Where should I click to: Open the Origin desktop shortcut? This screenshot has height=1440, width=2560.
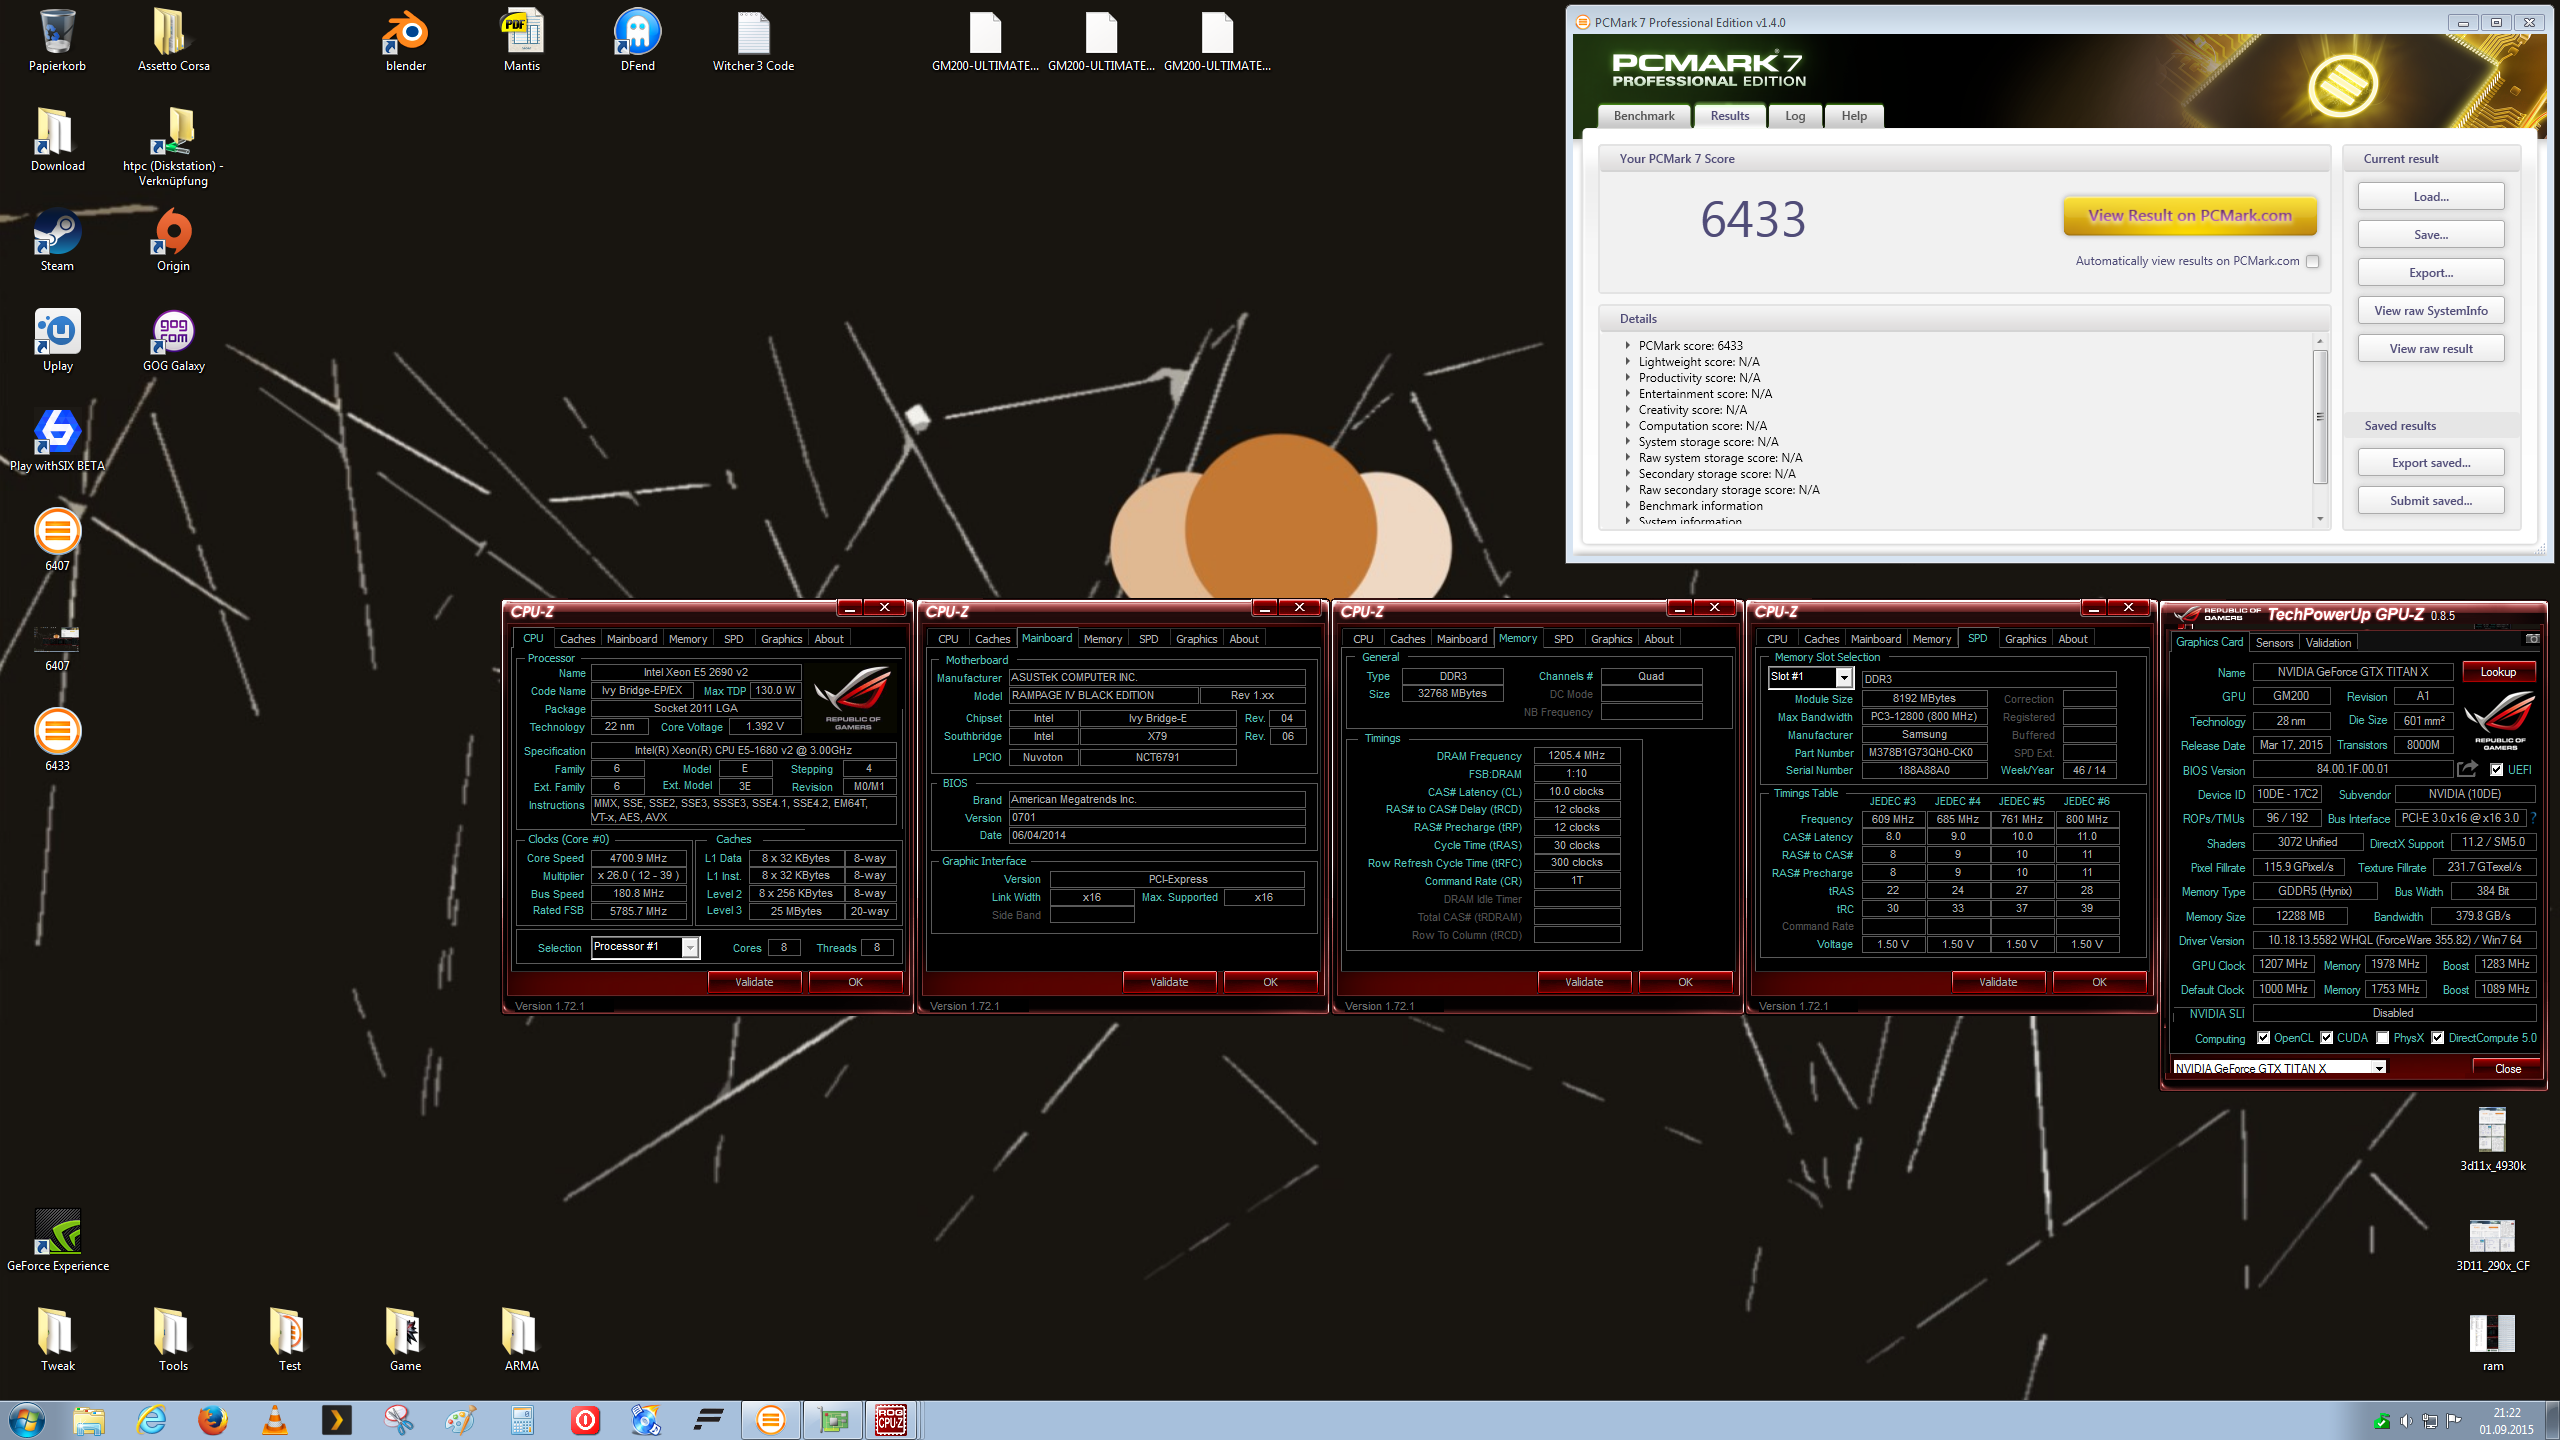[x=173, y=241]
